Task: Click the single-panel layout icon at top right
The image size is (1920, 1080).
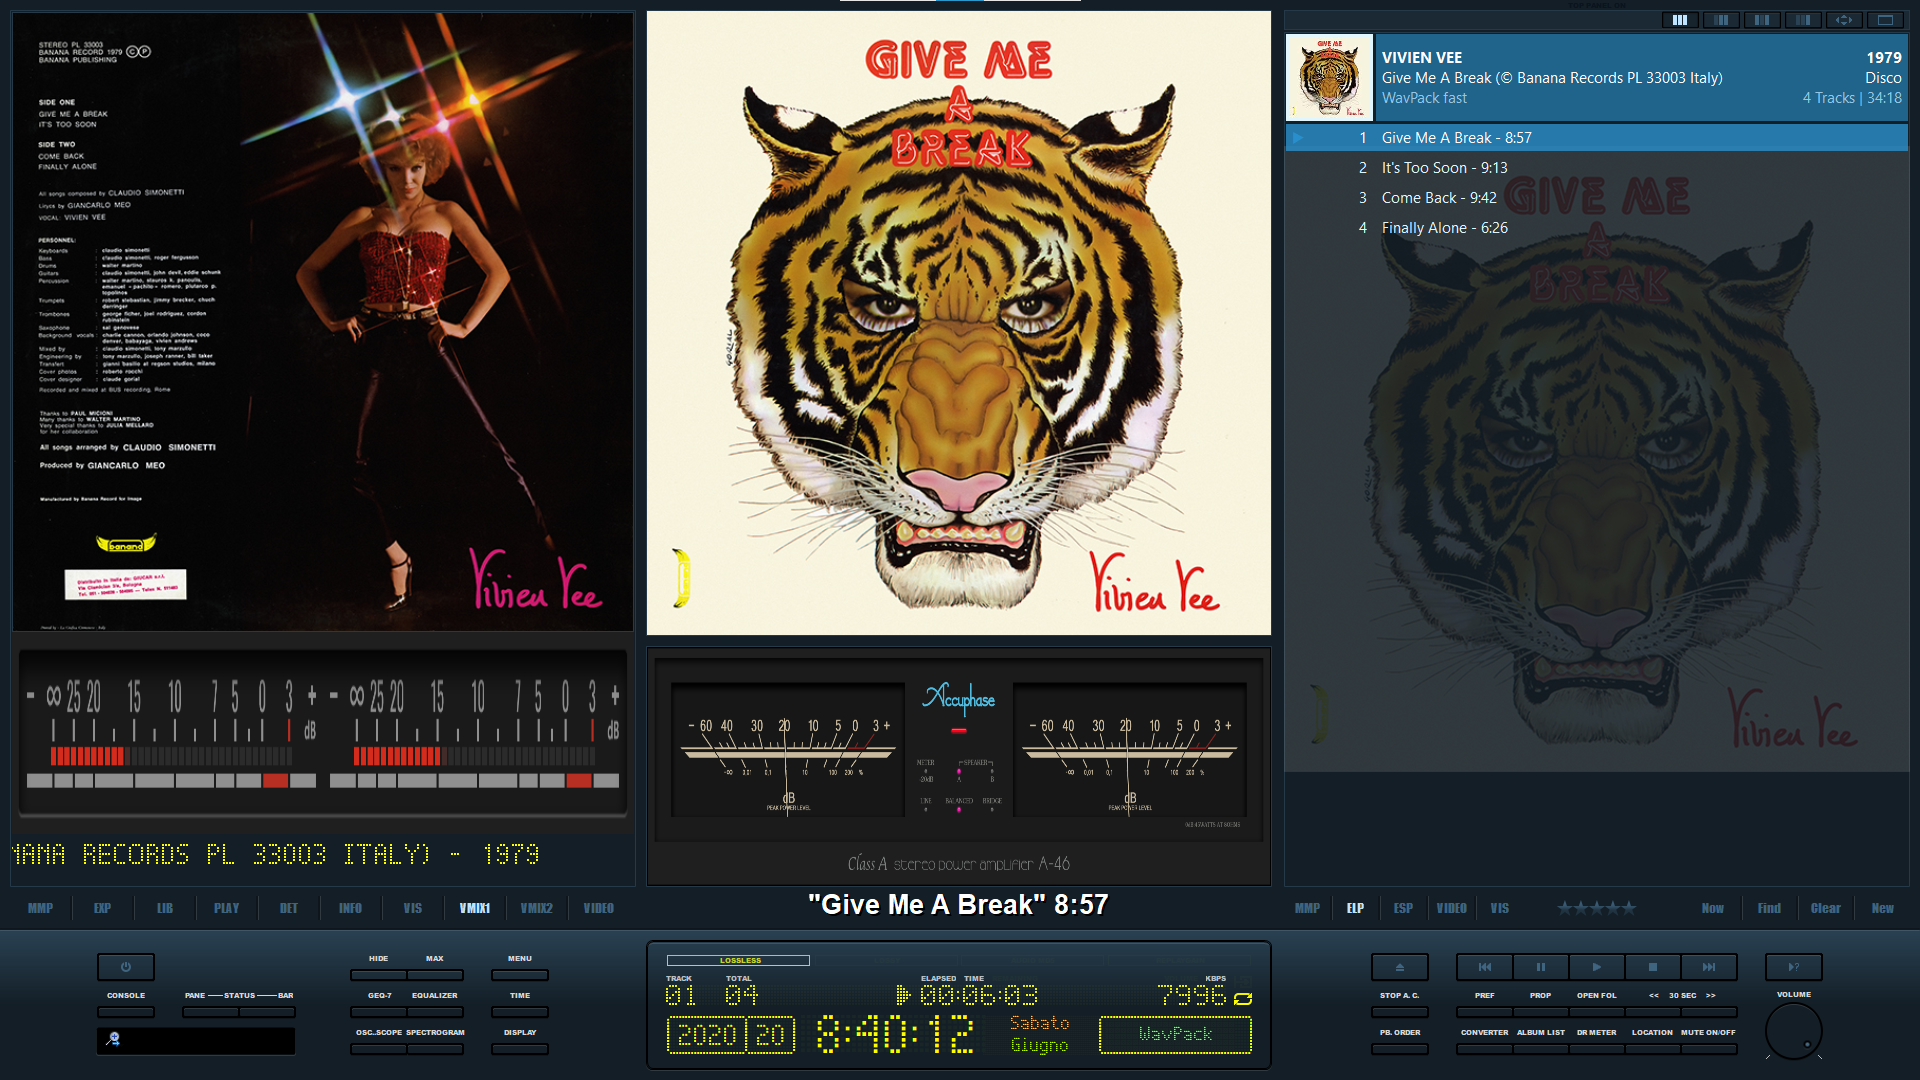Action: (1885, 20)
